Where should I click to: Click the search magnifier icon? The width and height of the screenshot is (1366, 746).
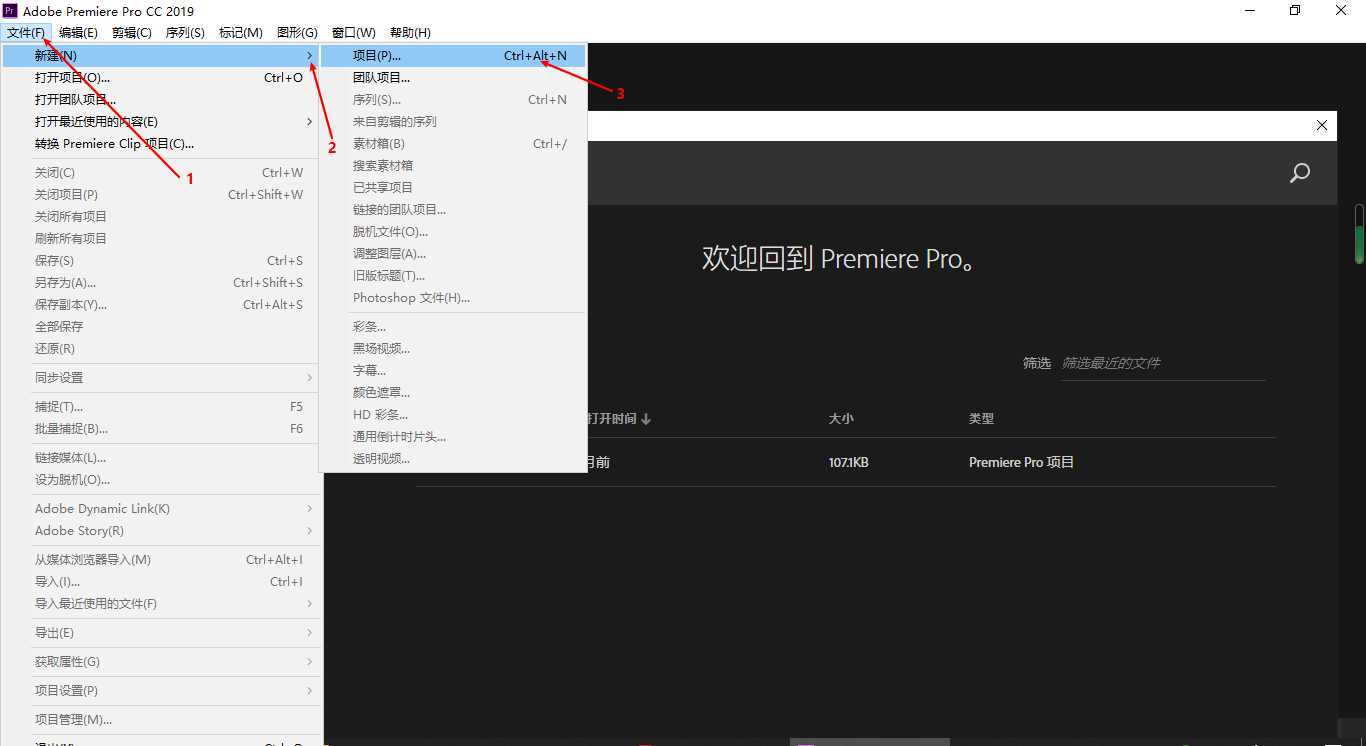1299,173
